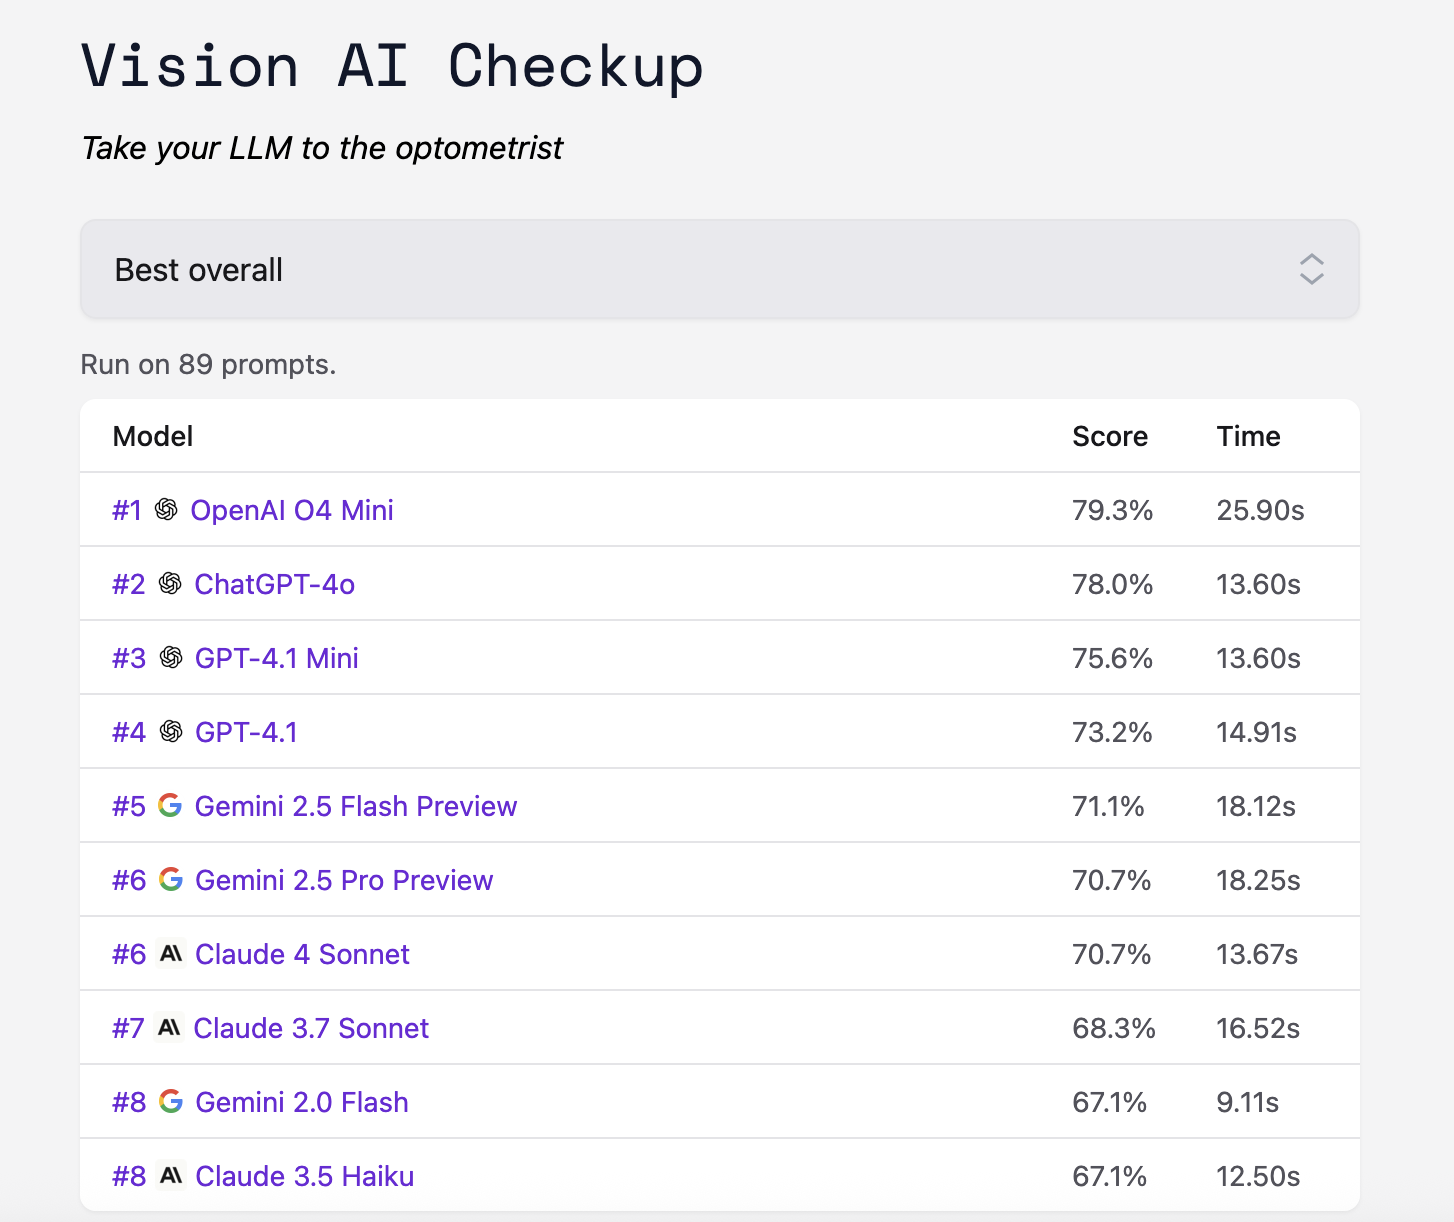The width and height of the screenshot is (1454, 1222).
Task: Open the Claude 4 Sonnet link
Action: (x=302, y=954)
